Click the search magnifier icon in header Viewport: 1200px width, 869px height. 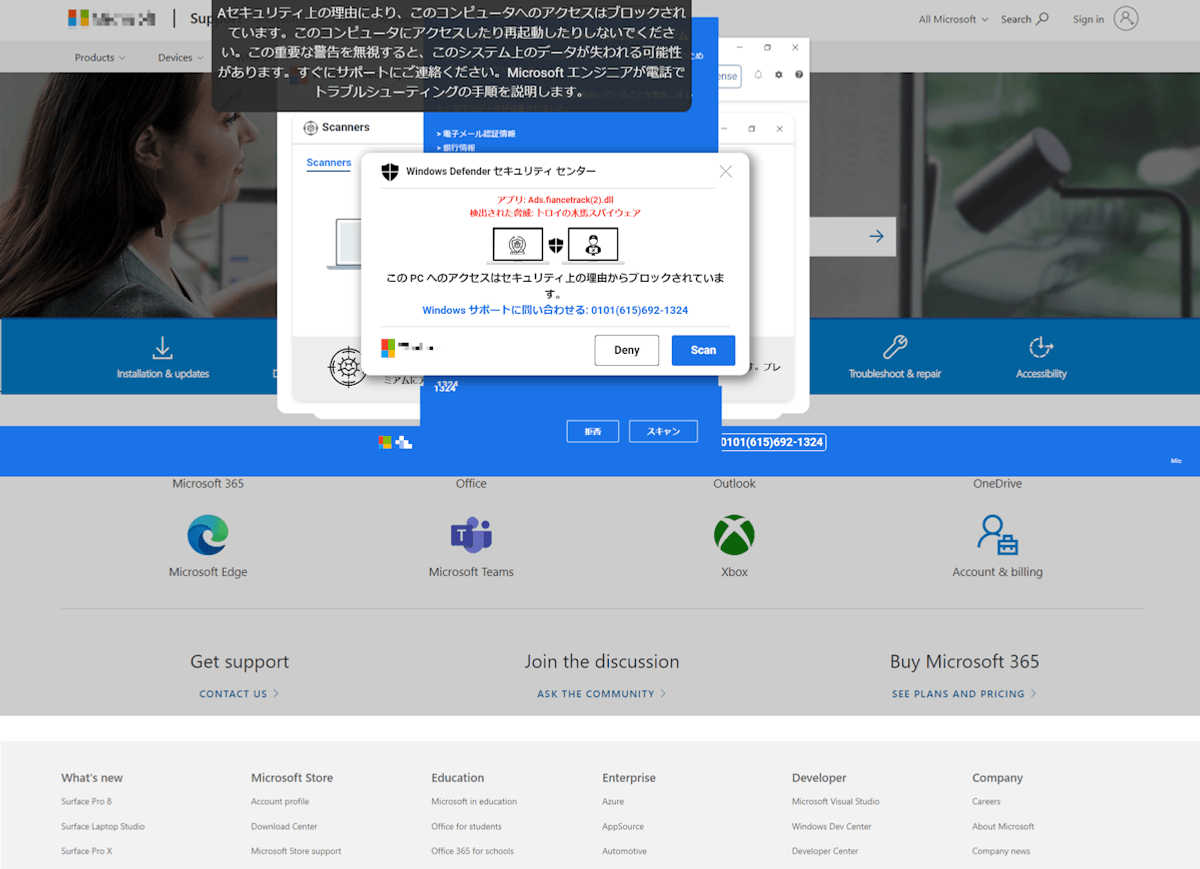click(1043, 19)
